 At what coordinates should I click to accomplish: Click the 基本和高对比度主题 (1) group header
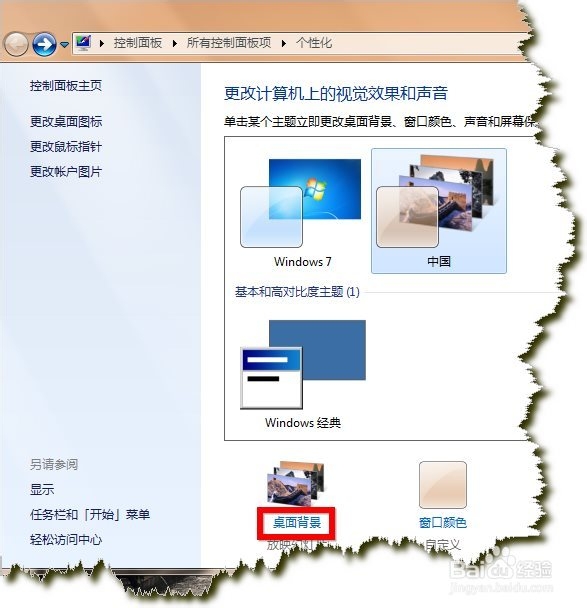(x=297, y=292)
